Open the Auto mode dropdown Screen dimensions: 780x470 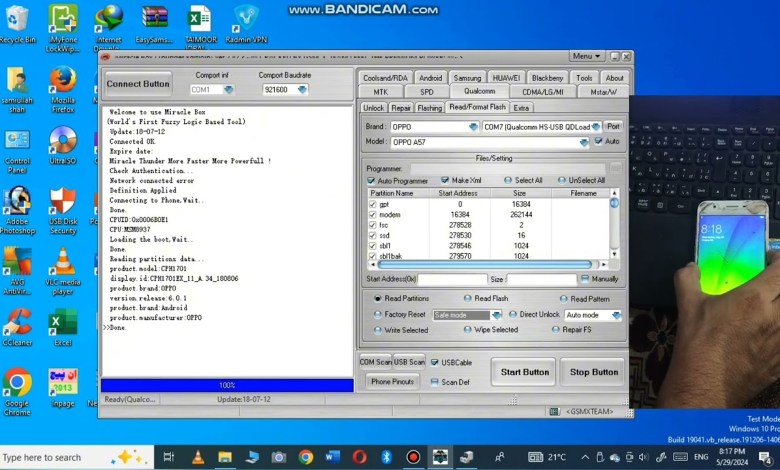tap(616, 315)
